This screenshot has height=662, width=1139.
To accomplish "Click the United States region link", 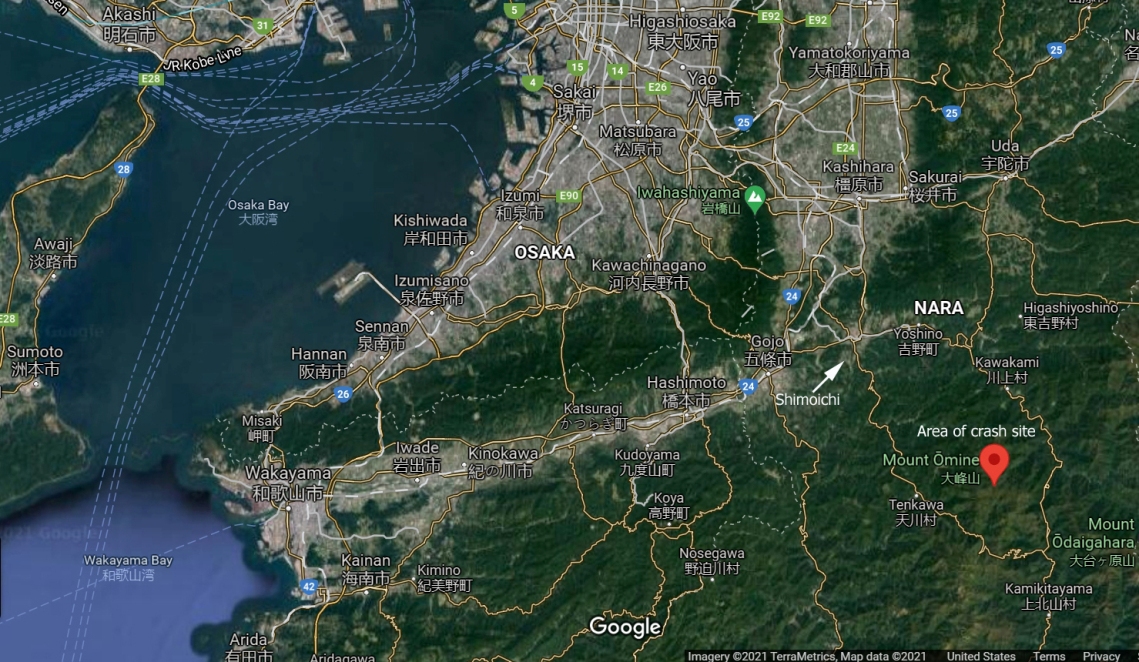I will pos(981,656).
